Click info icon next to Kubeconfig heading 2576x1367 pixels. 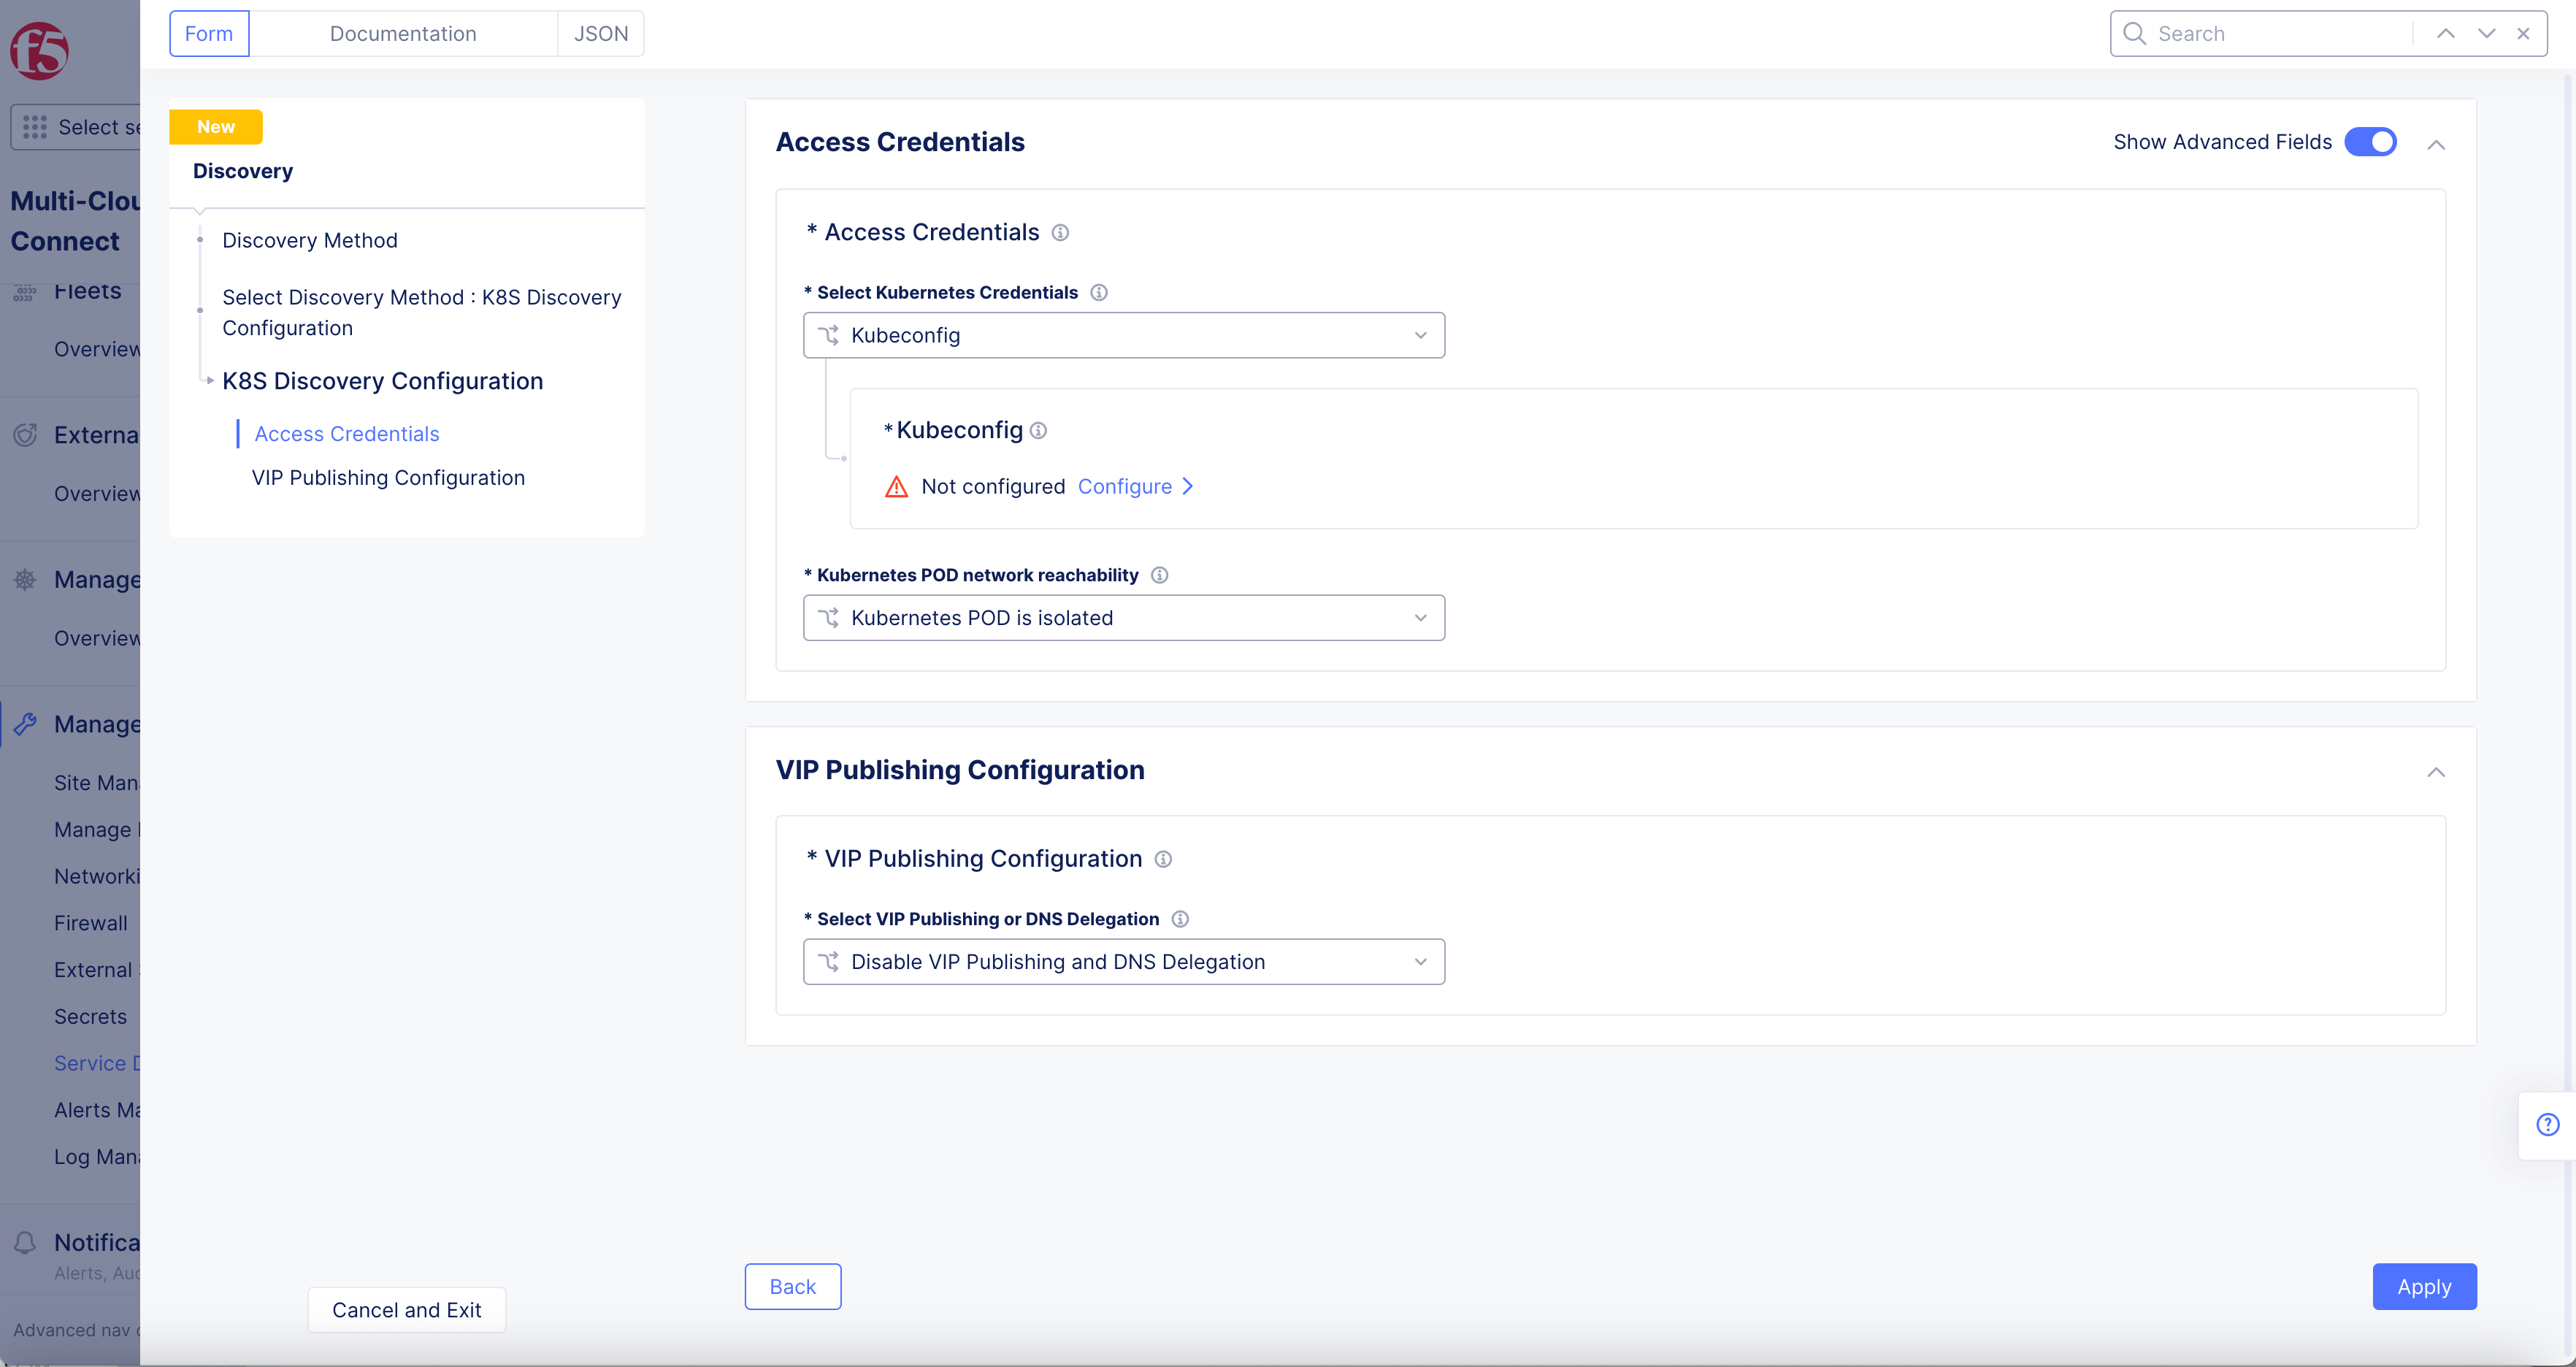point(1038,430)
